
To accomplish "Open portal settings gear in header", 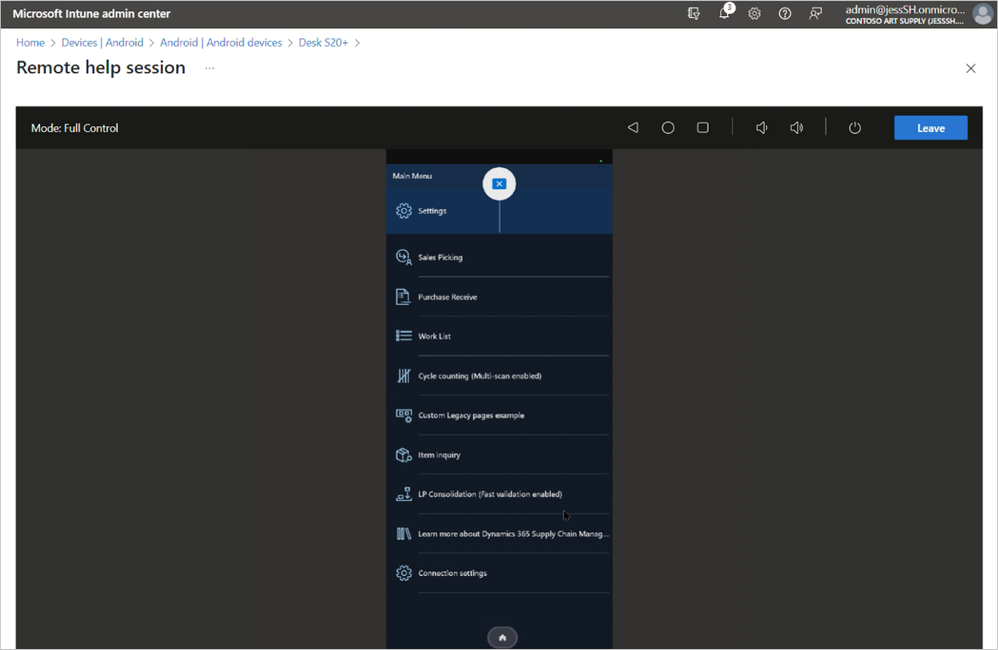I will click(x=754, y=13).
